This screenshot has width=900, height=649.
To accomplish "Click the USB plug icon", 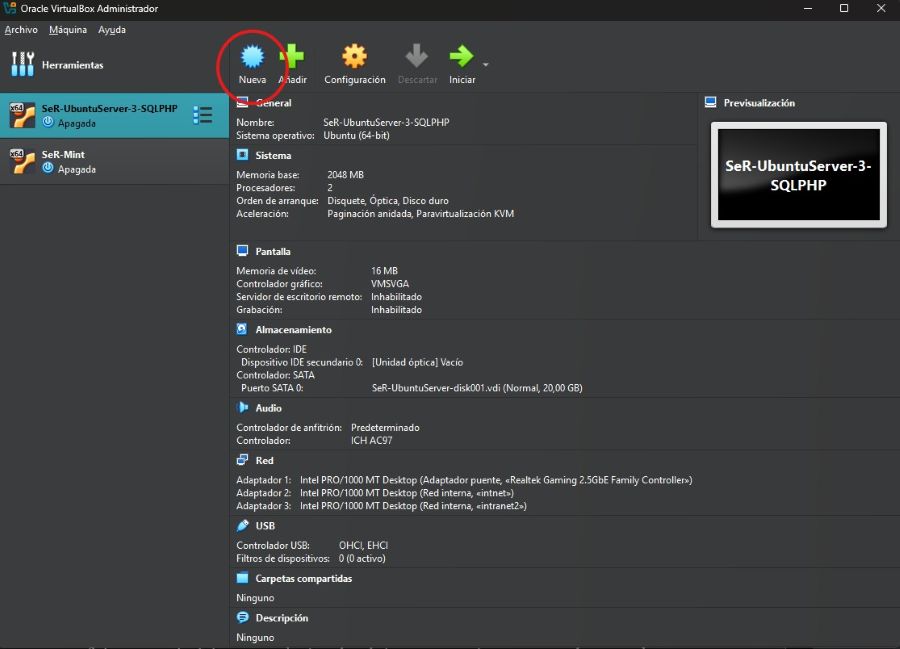I will (x=242, y=525).
